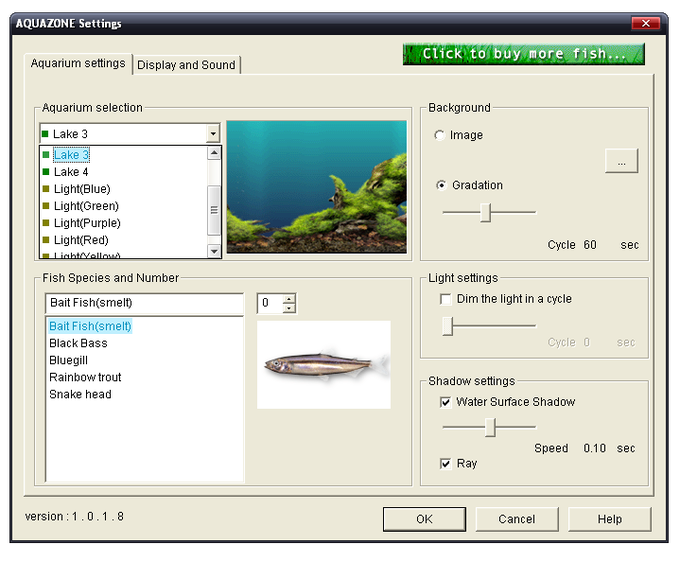
Task: Open the background image browse button
Action: pyautogui.click(x=621, y=161)
